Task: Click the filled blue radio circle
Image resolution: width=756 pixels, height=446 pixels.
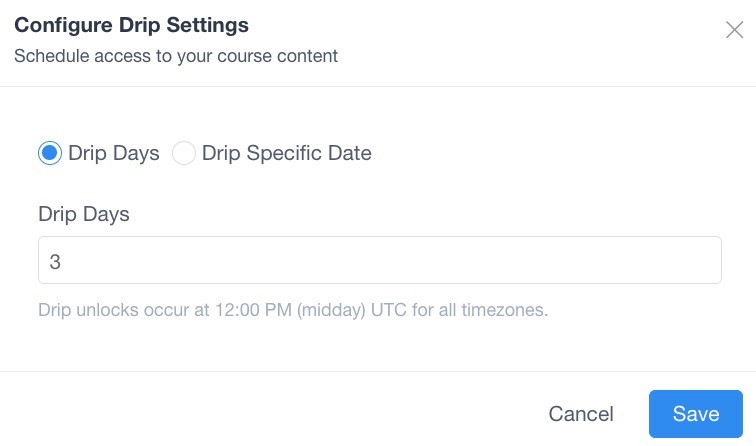Action: [x=50, y=153]
